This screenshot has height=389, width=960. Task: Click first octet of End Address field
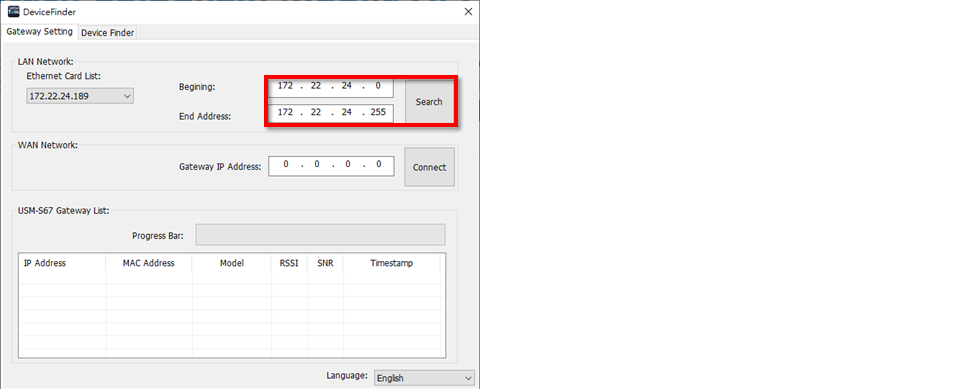click(285, 113)
